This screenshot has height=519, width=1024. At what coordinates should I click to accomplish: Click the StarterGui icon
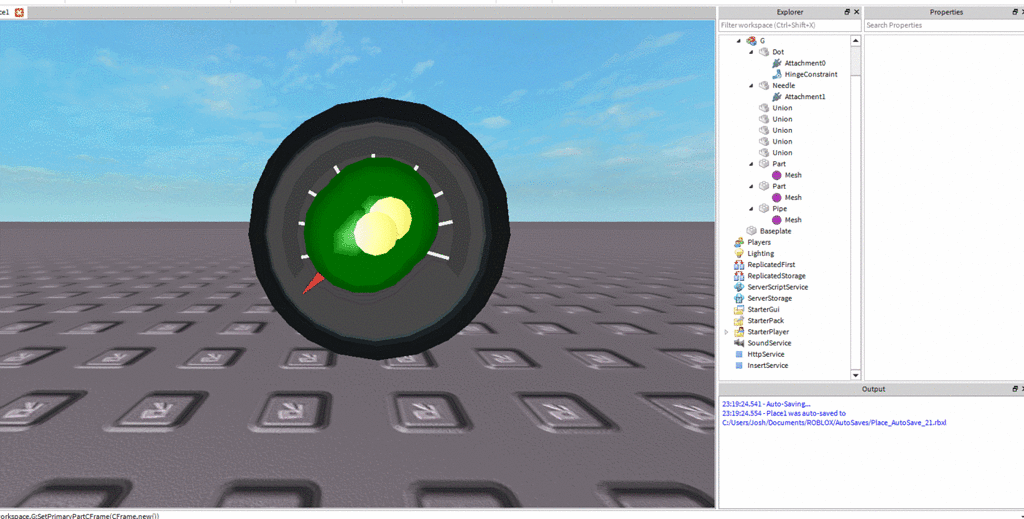click(739, 309)
